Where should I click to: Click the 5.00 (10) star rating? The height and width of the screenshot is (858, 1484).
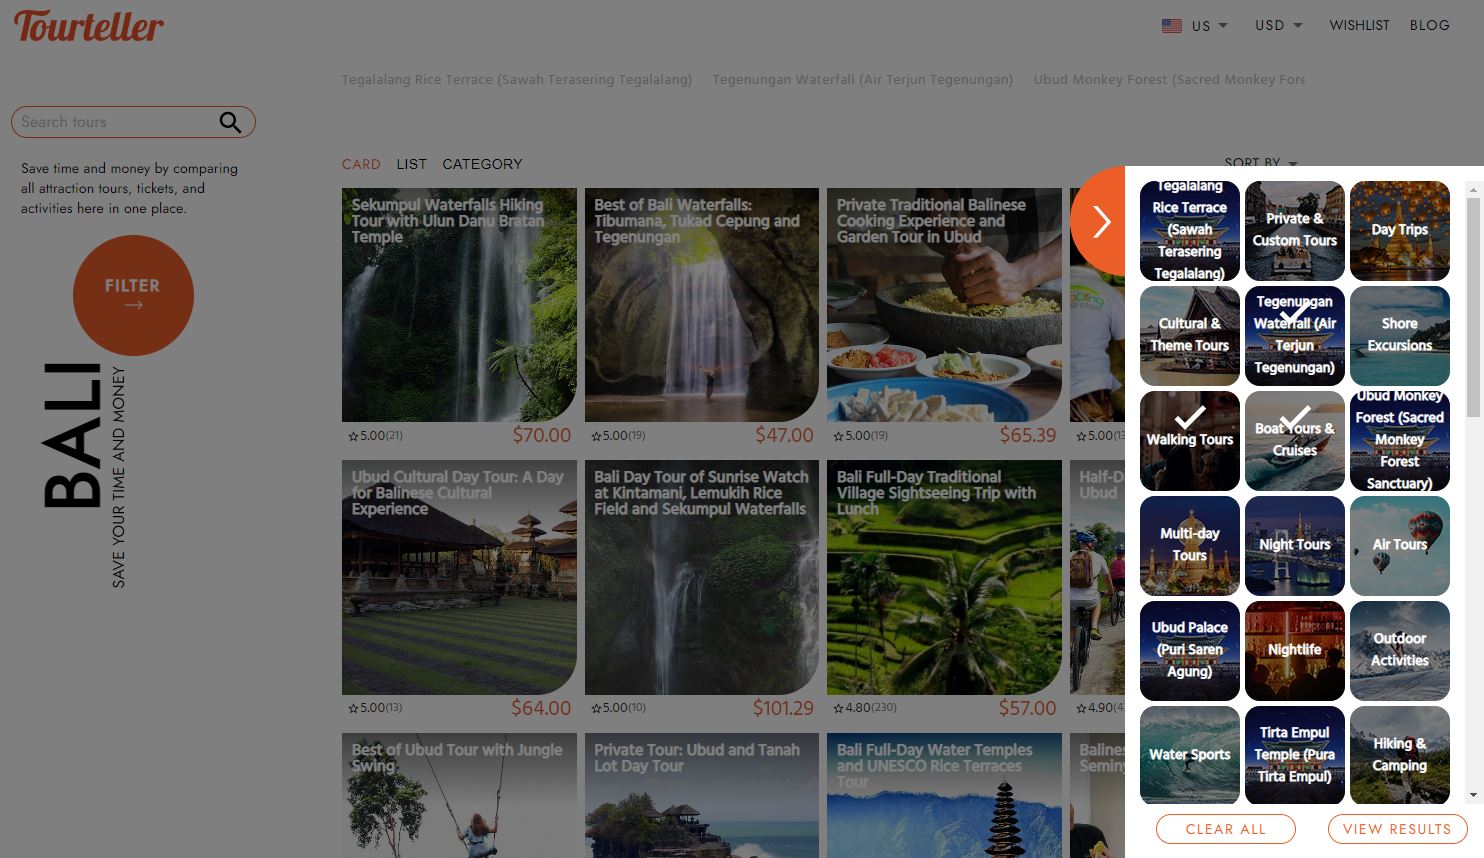(618, 708)
